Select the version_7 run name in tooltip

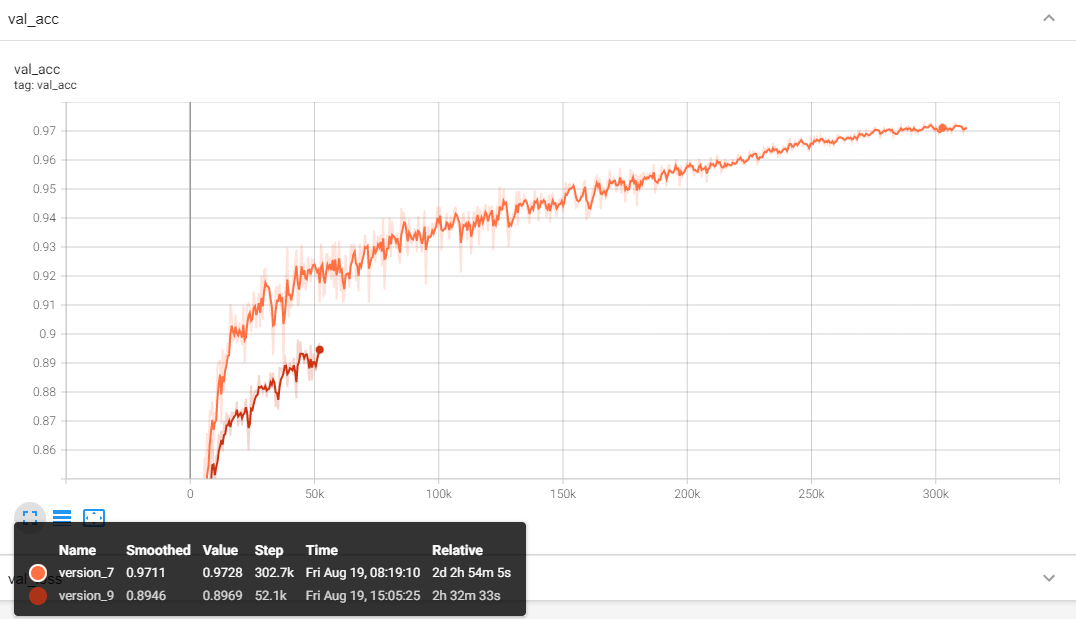[x=86, y=573]
